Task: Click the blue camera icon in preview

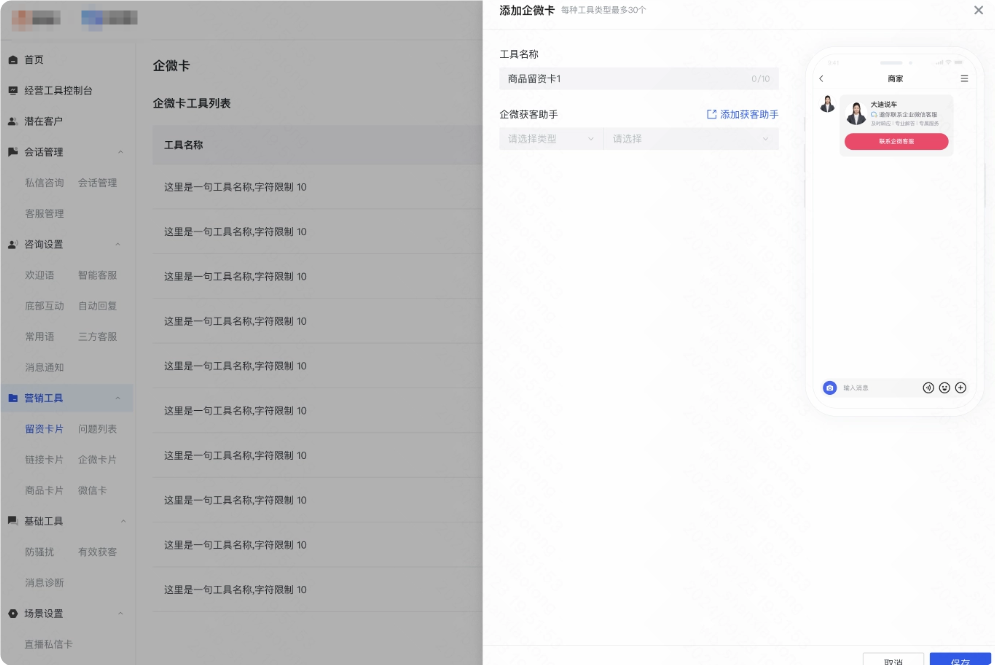Action: point(829,388)
